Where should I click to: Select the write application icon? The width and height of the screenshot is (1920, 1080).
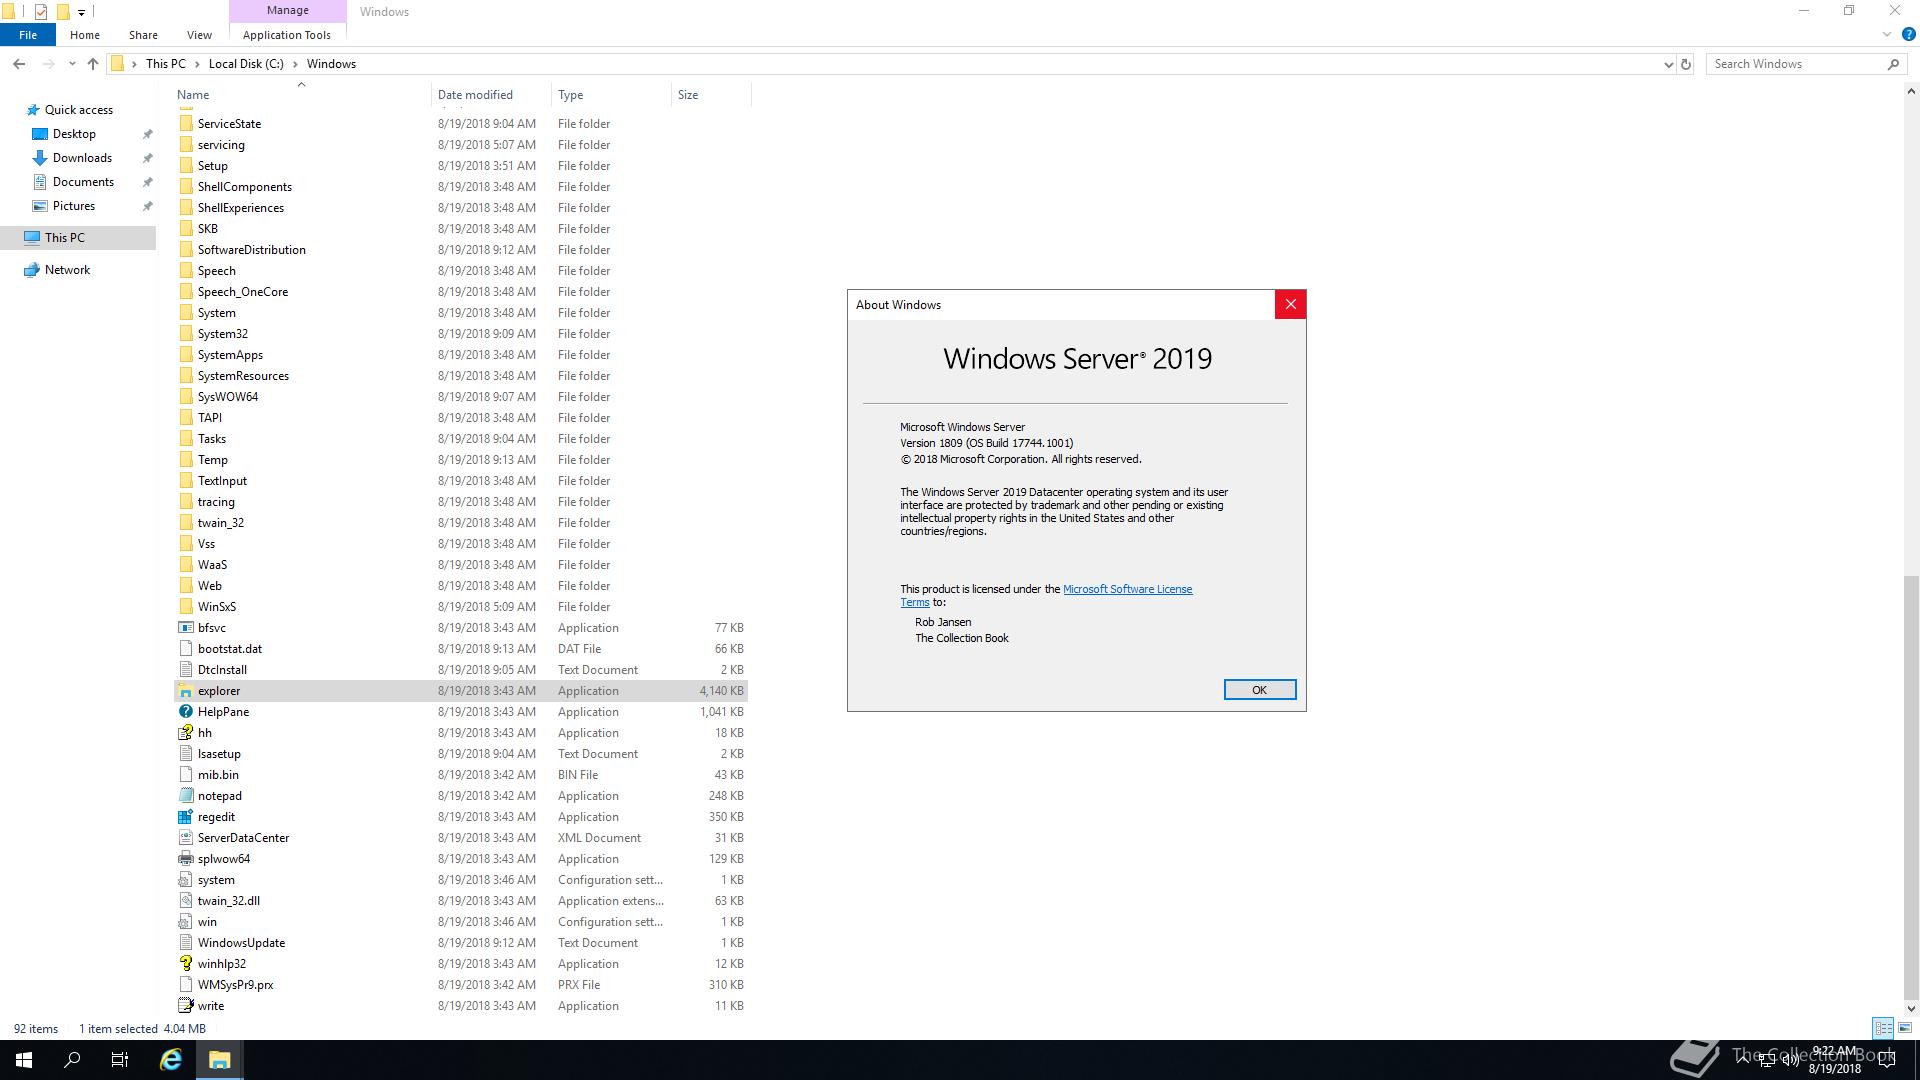click(185, 1006)
